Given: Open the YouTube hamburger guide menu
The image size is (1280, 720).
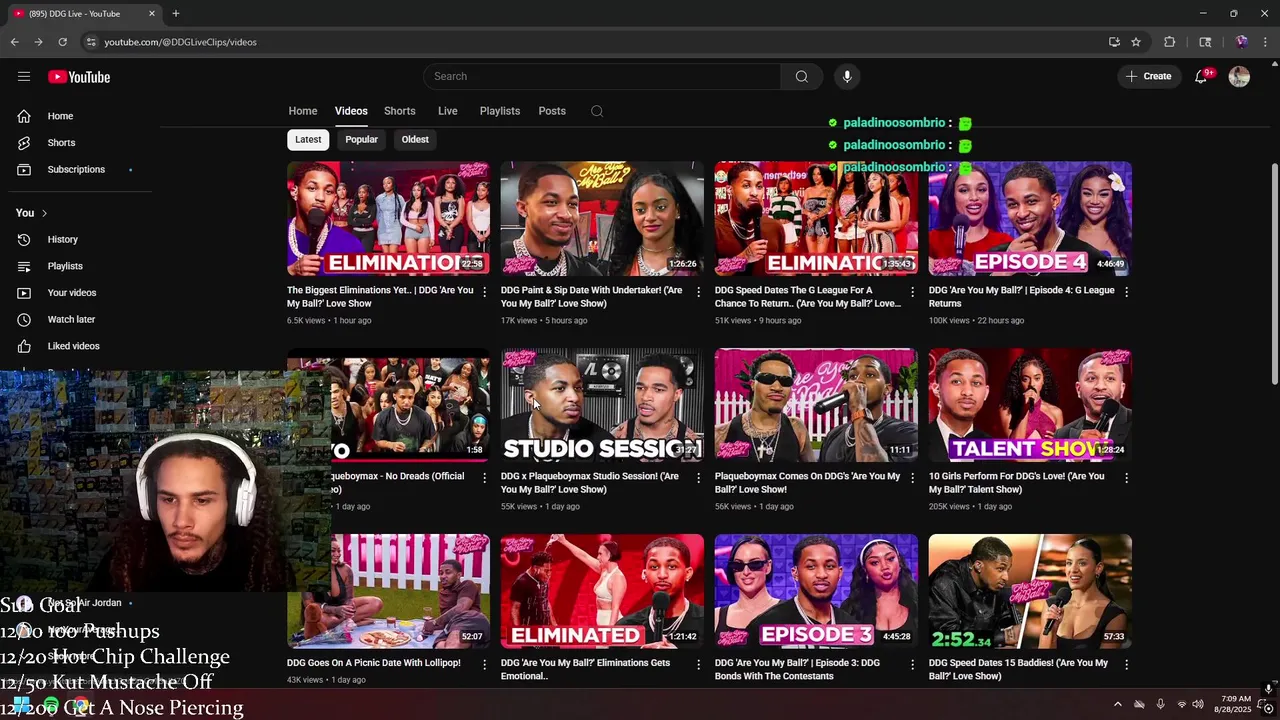Looking at the screenshot, I should click(24, 76).
